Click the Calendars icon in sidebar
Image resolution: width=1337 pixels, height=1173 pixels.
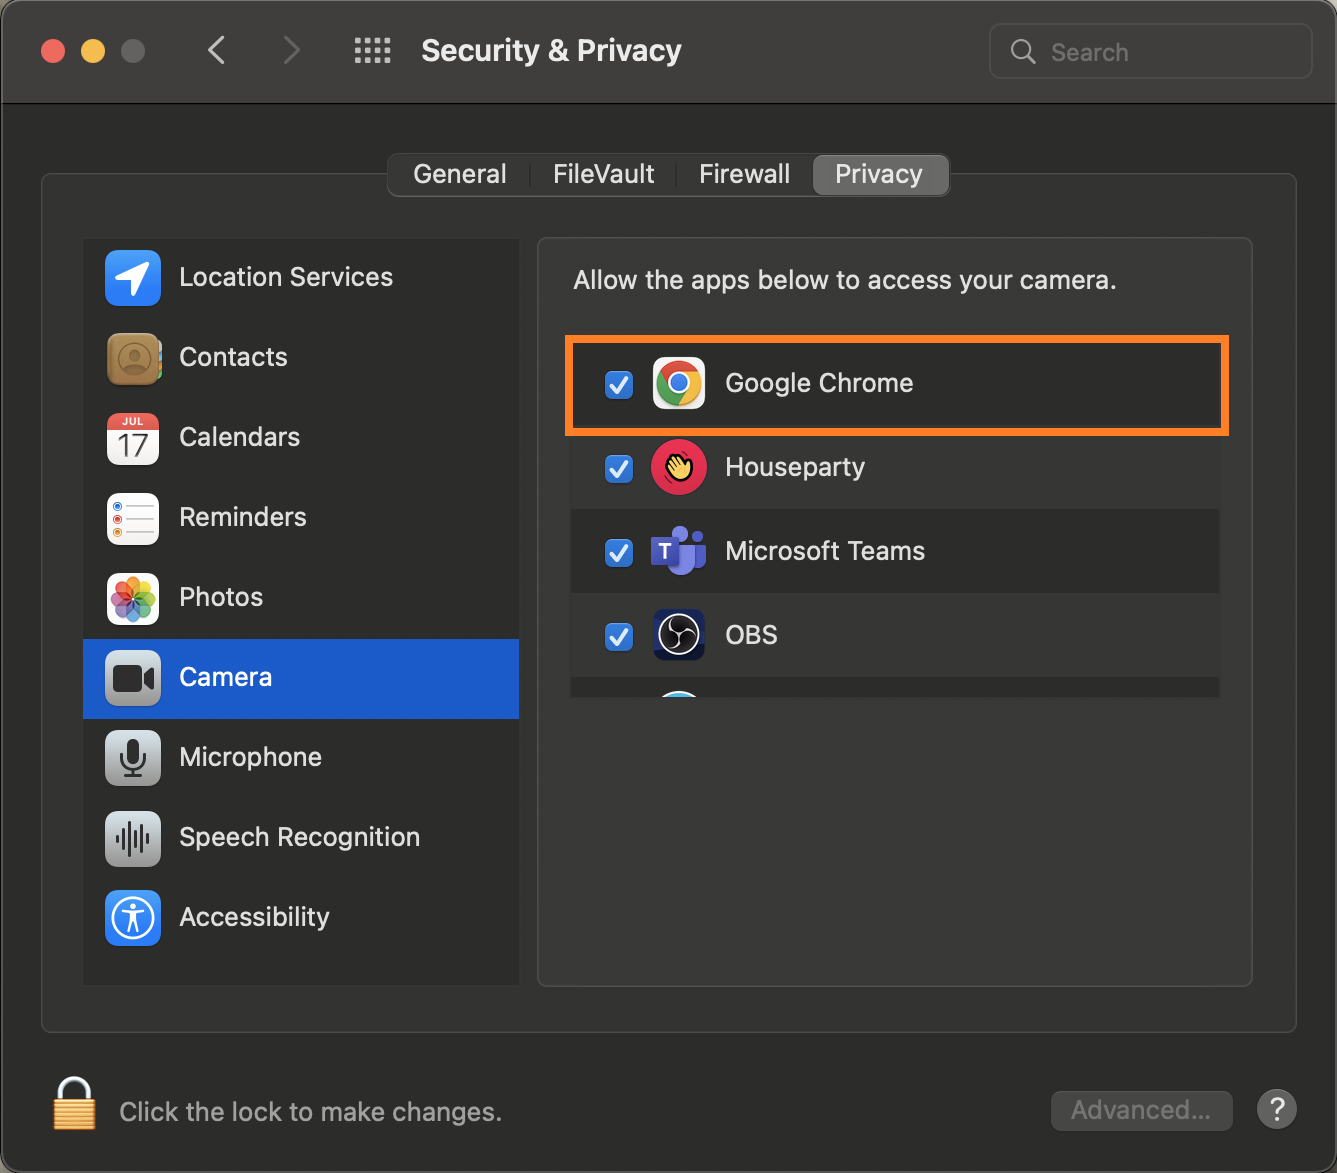click(x=133, y=438)
